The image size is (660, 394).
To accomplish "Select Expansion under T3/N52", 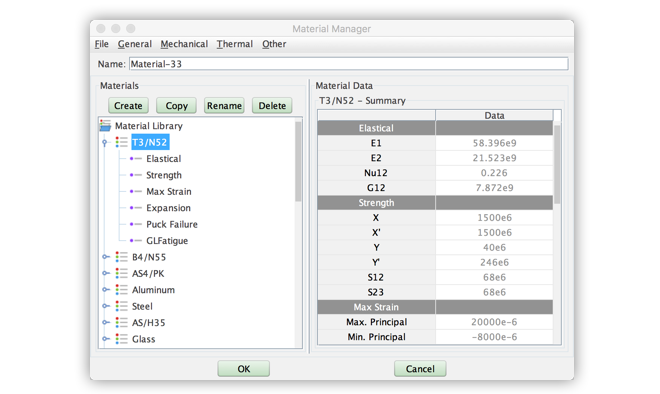I will click(x=168, y=208).
